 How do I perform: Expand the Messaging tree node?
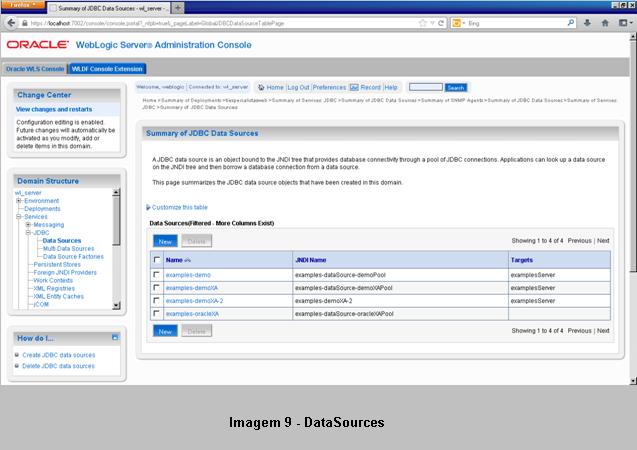(x=28, y=225)
